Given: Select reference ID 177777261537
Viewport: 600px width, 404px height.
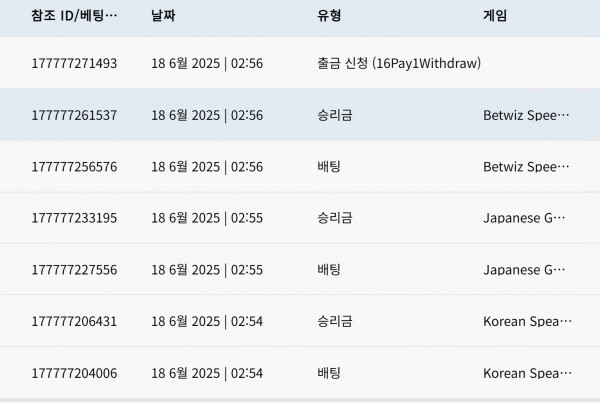Looking at the screenshot, I should click(x=74, y=115).
